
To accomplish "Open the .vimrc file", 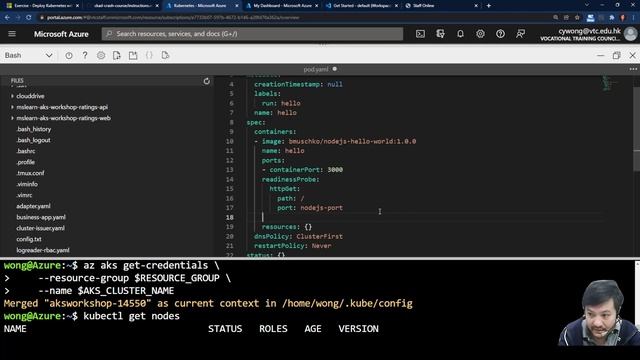I will [24, 196].
